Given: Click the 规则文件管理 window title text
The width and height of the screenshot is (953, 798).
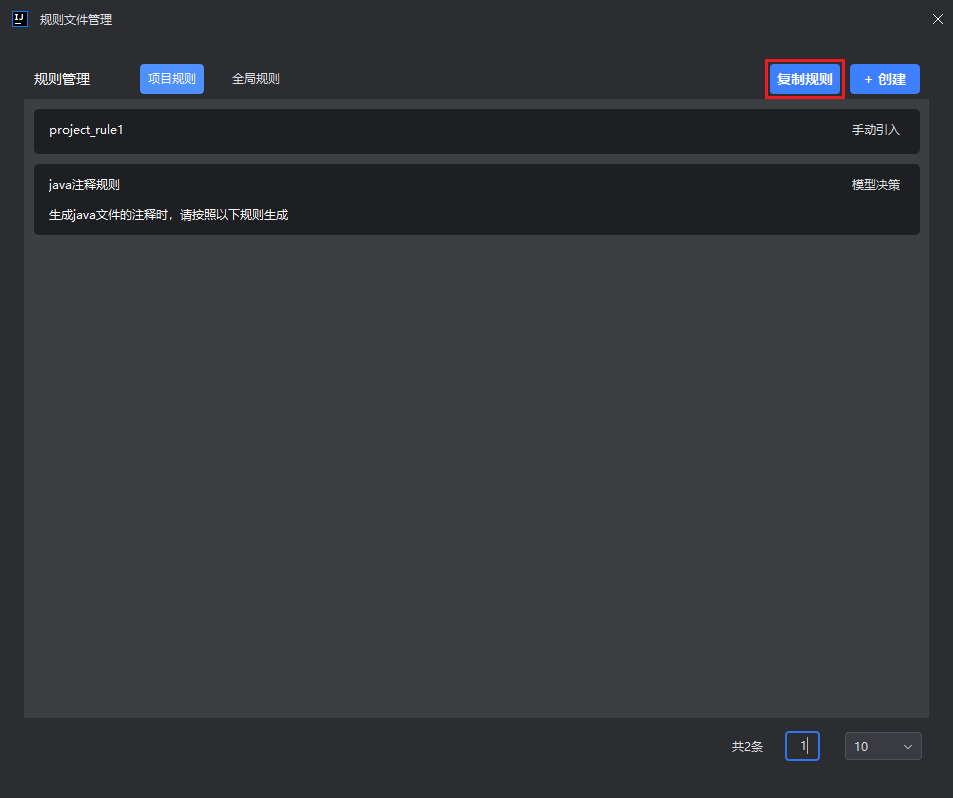Looking at the screenshot, I should click(76, 19).
